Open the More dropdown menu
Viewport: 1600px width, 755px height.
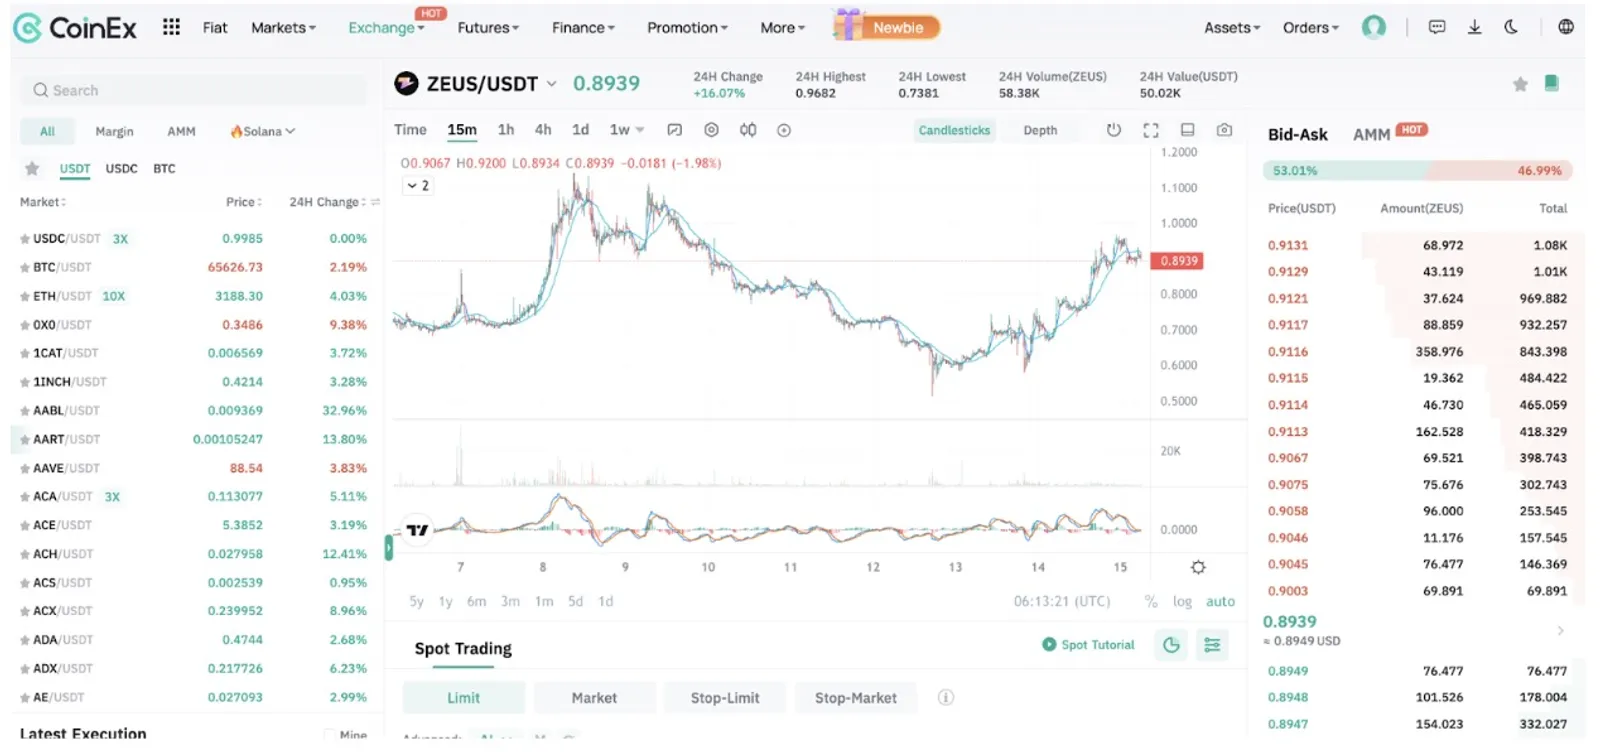[x=782, y=28]
